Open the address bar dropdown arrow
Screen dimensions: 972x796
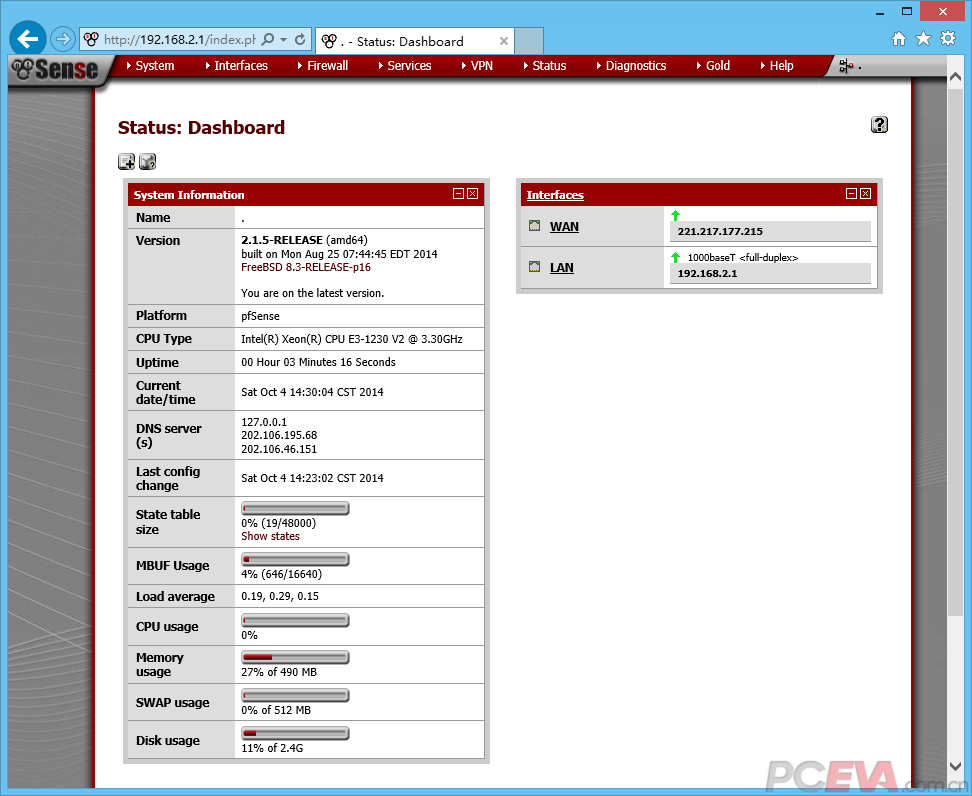tap(284, 40)
